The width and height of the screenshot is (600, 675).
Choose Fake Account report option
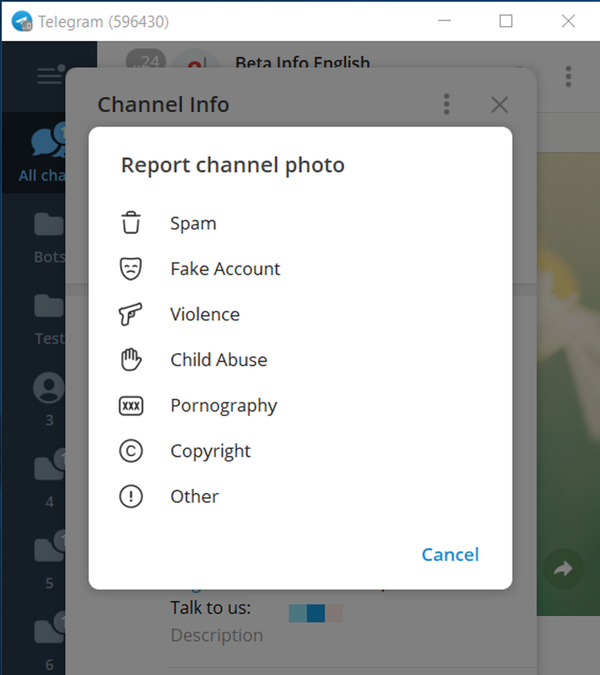225,269
